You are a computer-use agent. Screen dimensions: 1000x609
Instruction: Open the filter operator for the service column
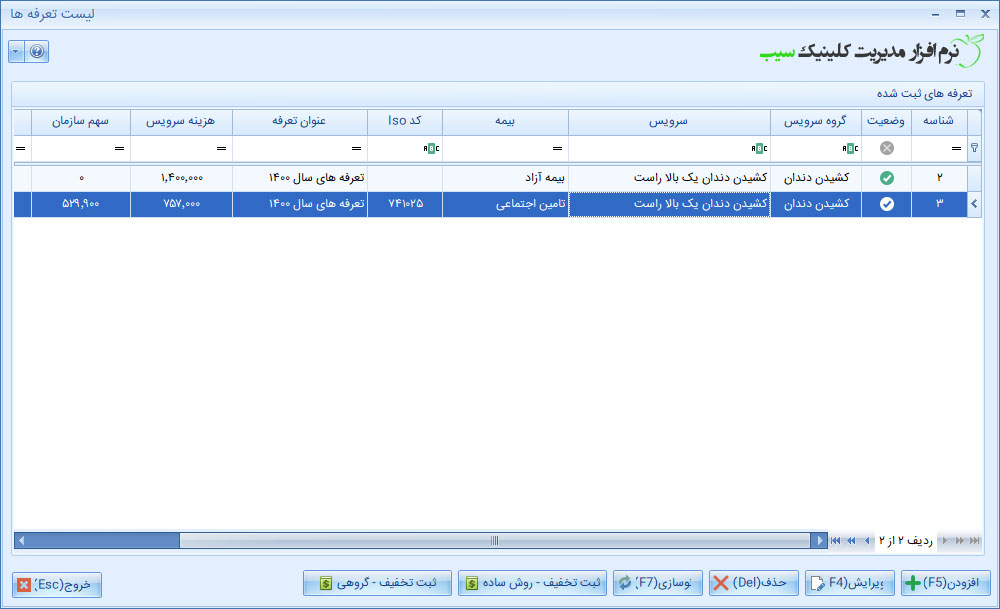759,149
